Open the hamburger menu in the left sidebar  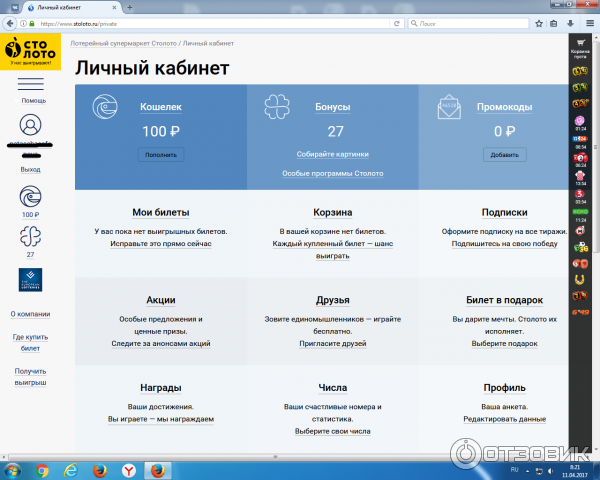[32, 84]
